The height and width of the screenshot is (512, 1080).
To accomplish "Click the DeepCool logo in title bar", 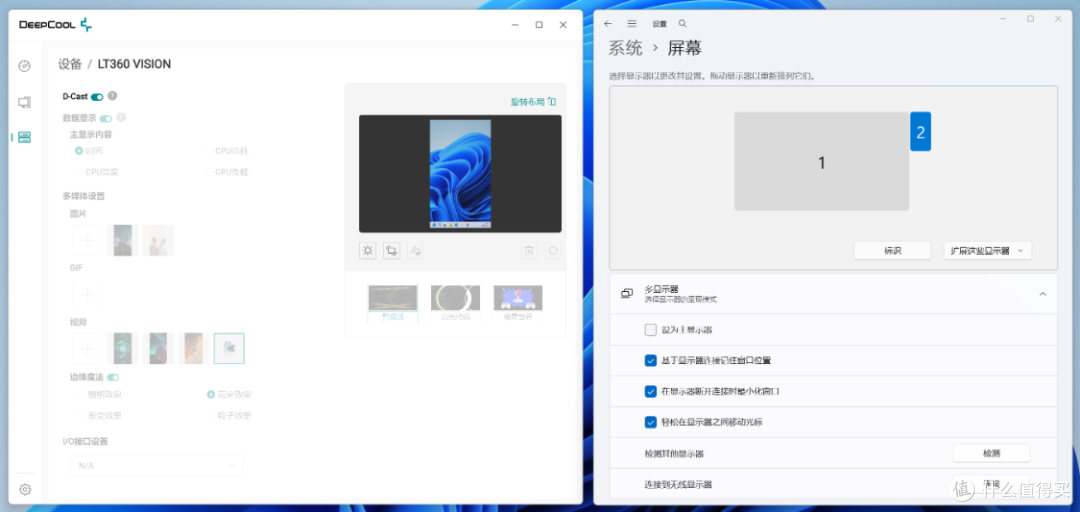I will [x=55, y=25].
